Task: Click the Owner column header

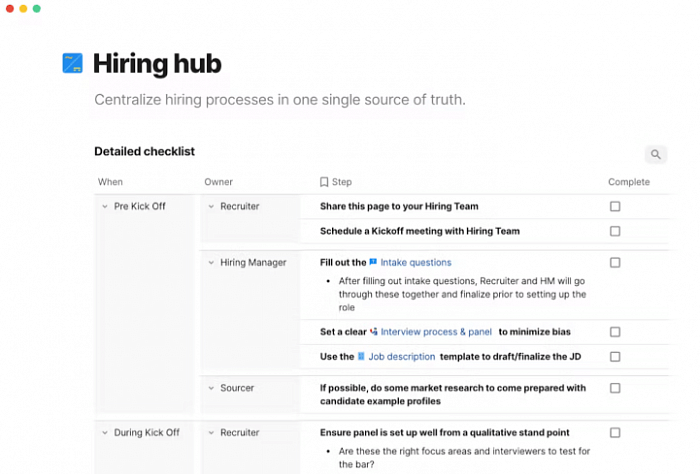Action: tap(218, 182)
